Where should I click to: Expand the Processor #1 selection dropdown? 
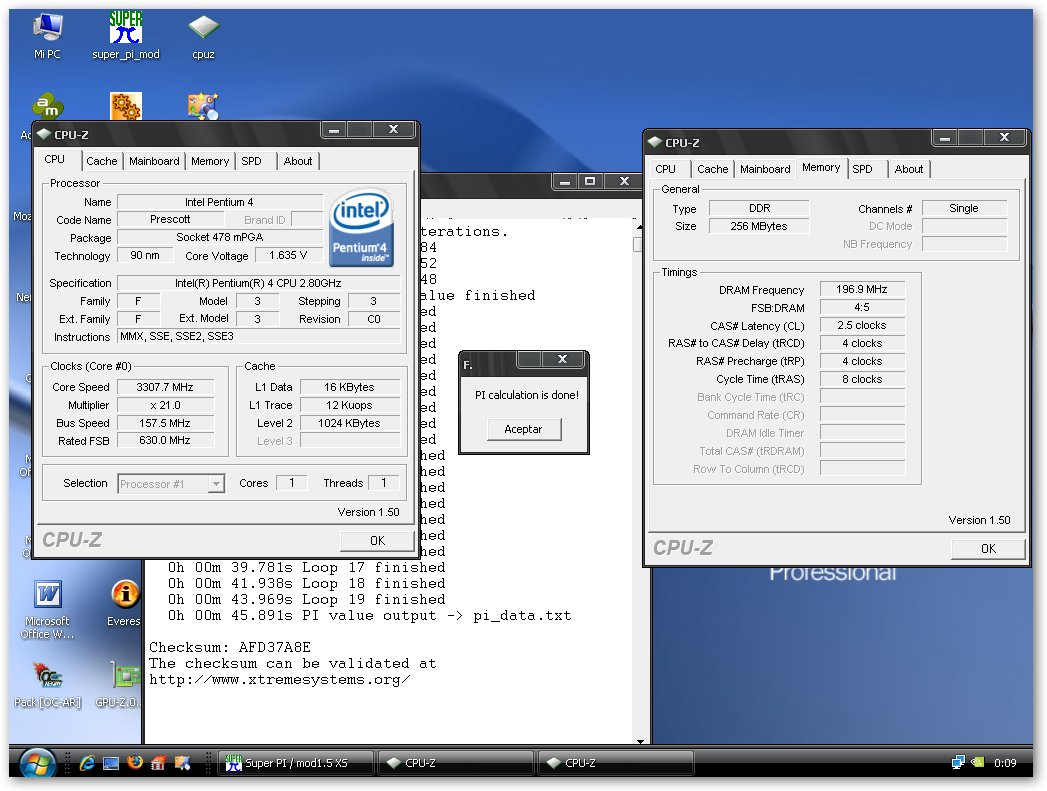216,483
